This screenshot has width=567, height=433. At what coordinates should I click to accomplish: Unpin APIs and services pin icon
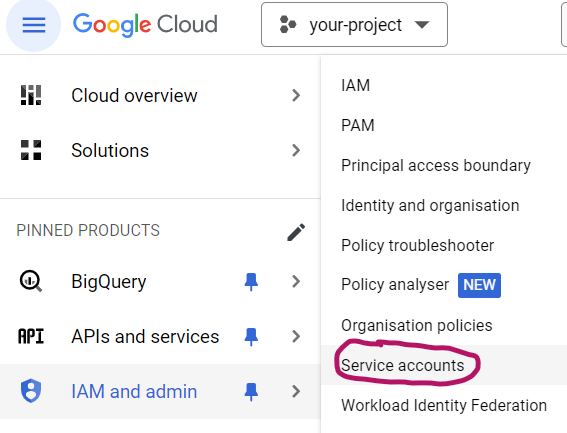click(x=251, y=337)
